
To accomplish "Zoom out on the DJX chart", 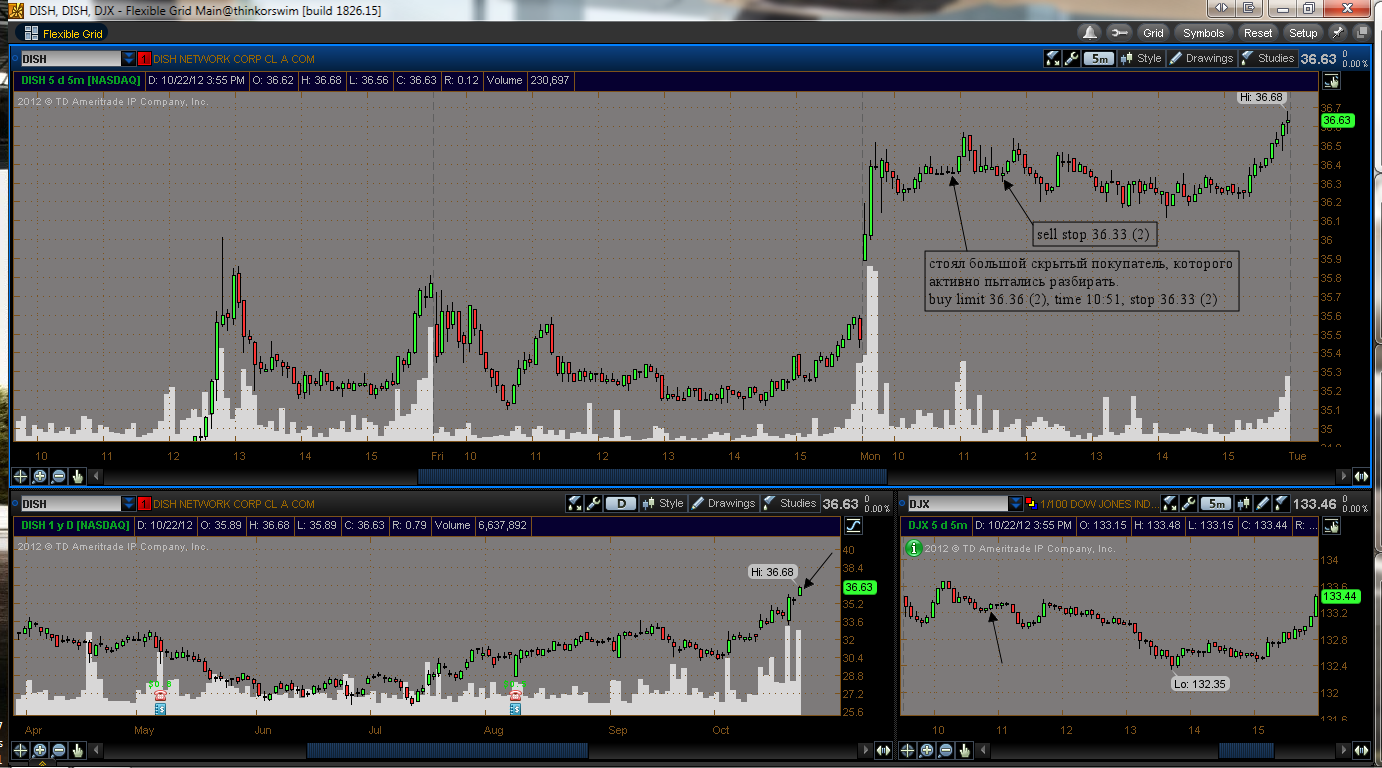I will pyautogui.click(x=946, y=749).
